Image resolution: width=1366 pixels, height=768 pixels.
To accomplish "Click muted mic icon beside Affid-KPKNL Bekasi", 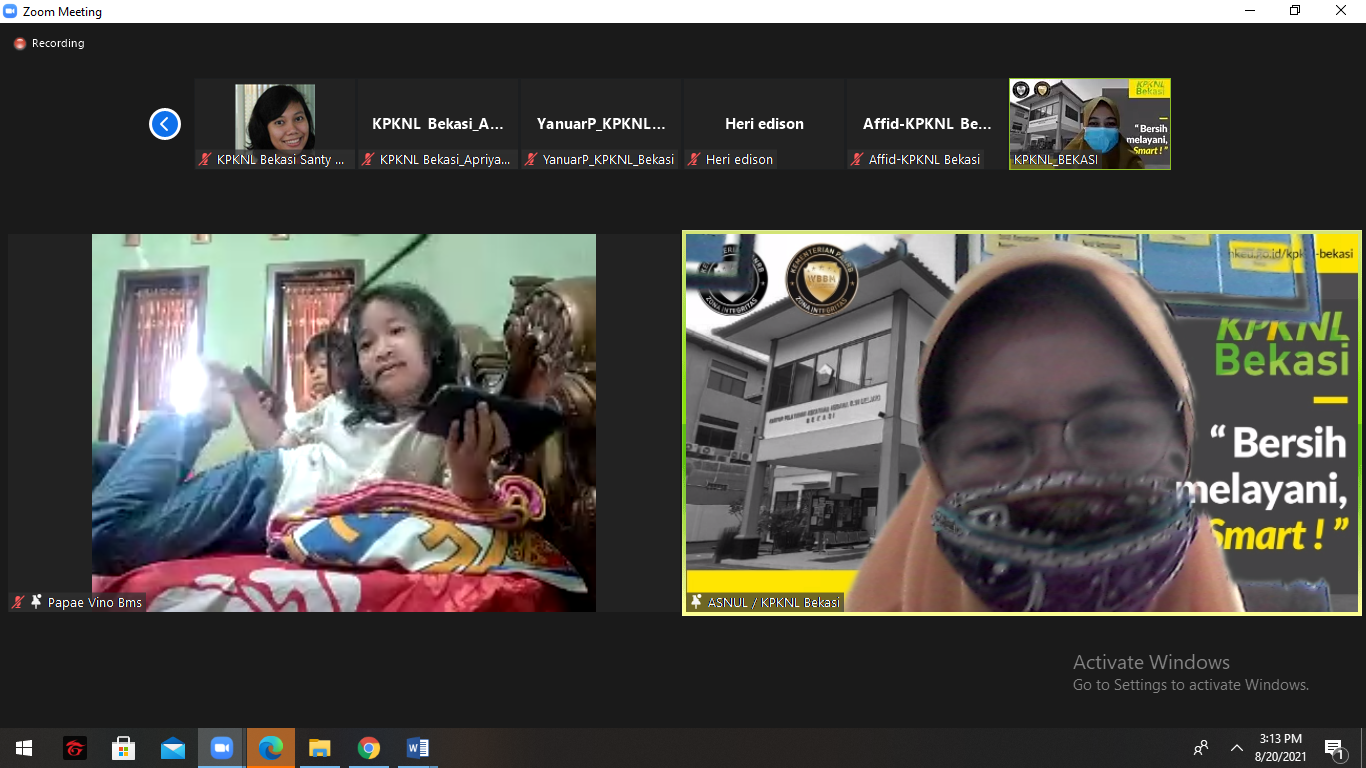I will (x=857, y=160).
